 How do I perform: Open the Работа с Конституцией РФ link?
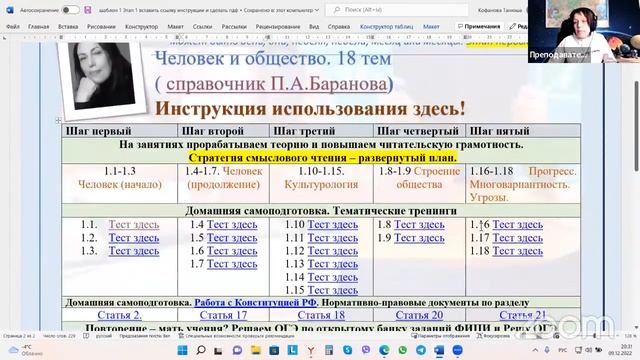[256, 302]
